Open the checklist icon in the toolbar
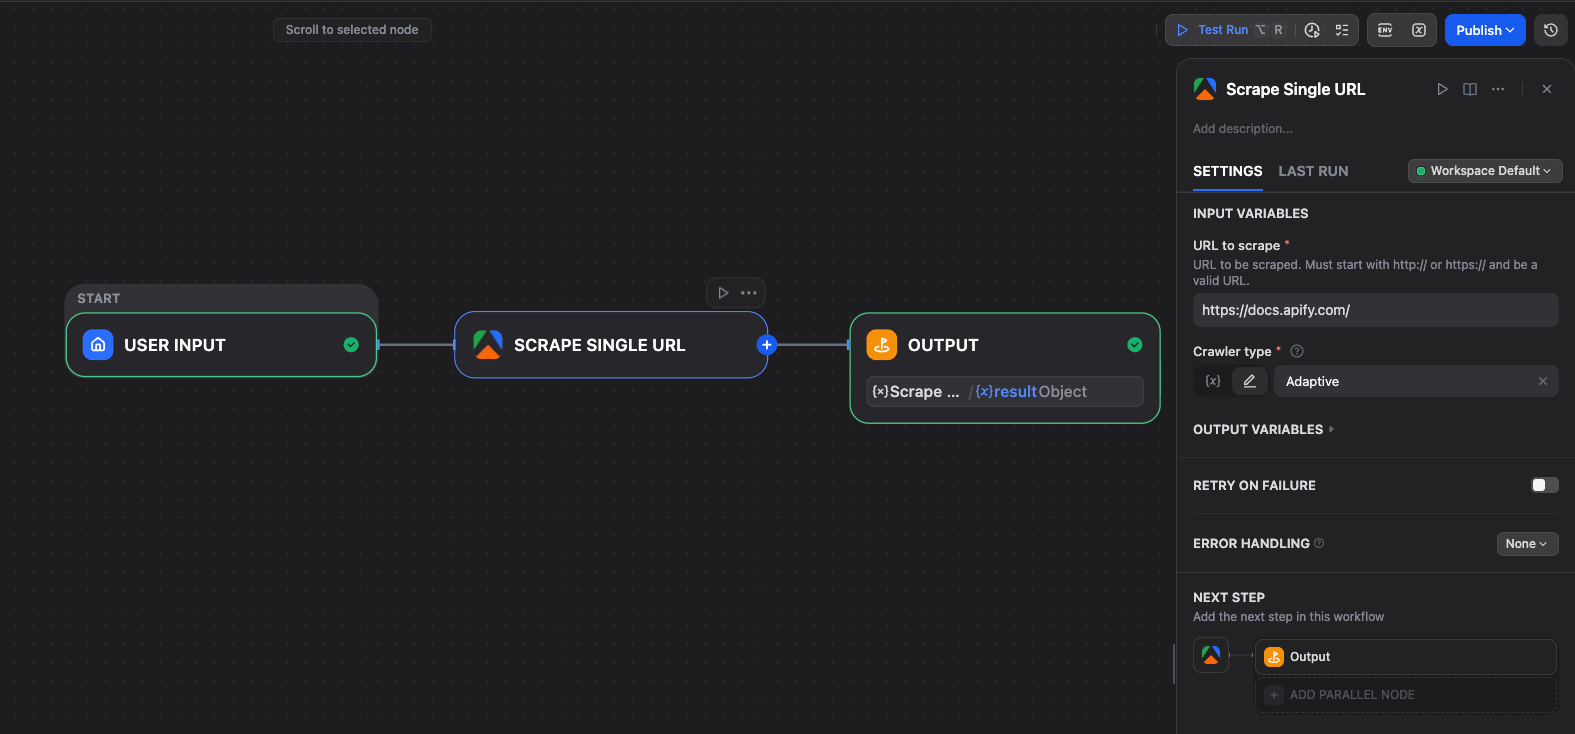Image resolution: width=1575 pixels, height=734 pixels. click(x=1342, y=30)
